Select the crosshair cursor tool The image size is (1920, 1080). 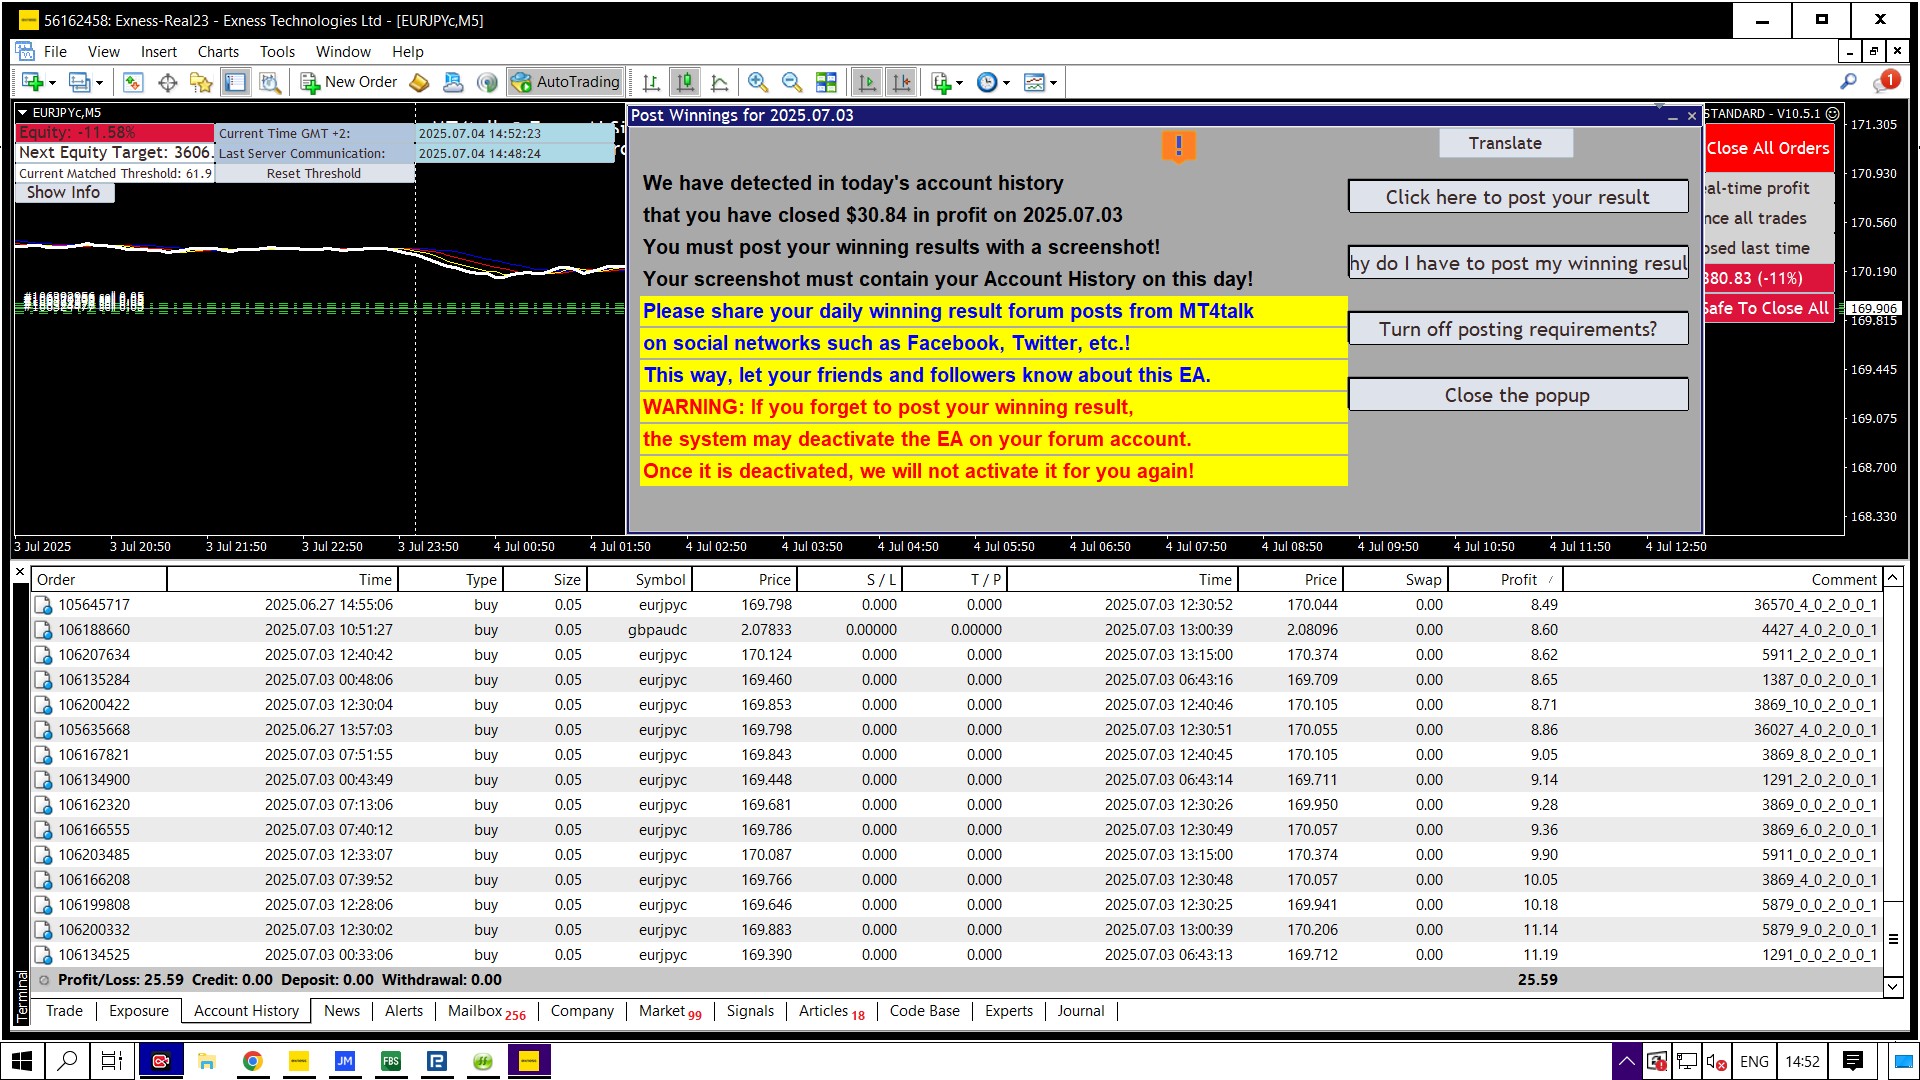[x=168, y=82]
